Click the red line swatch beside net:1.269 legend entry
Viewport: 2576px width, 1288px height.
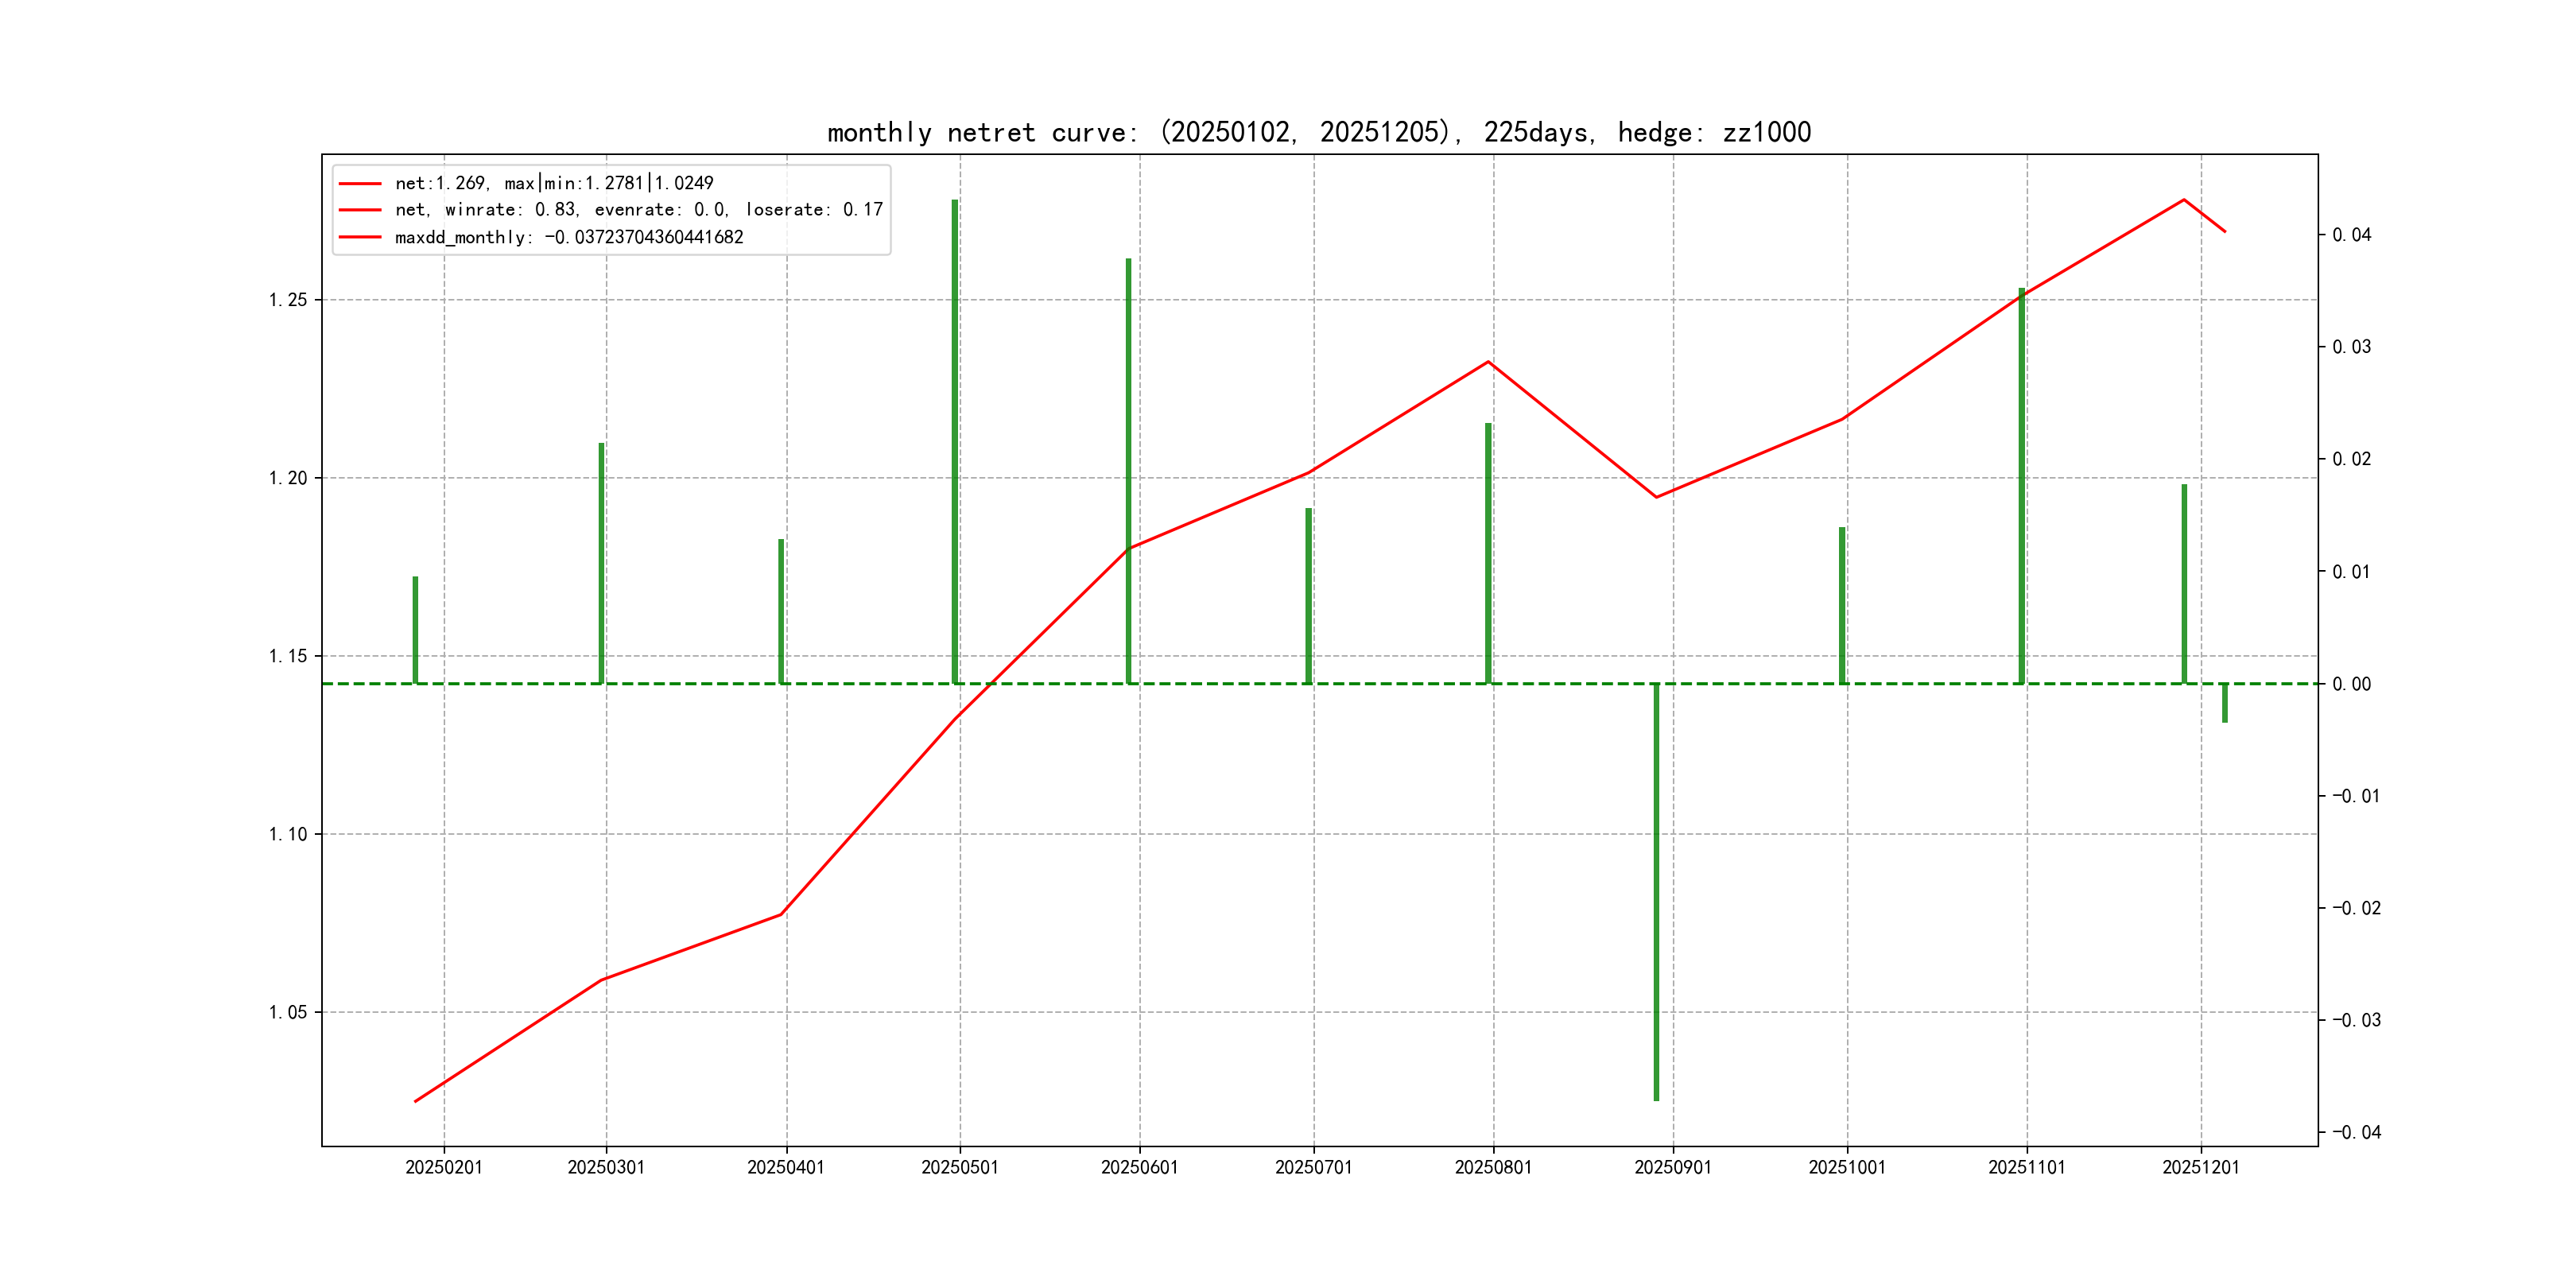(x=360, y=184)
